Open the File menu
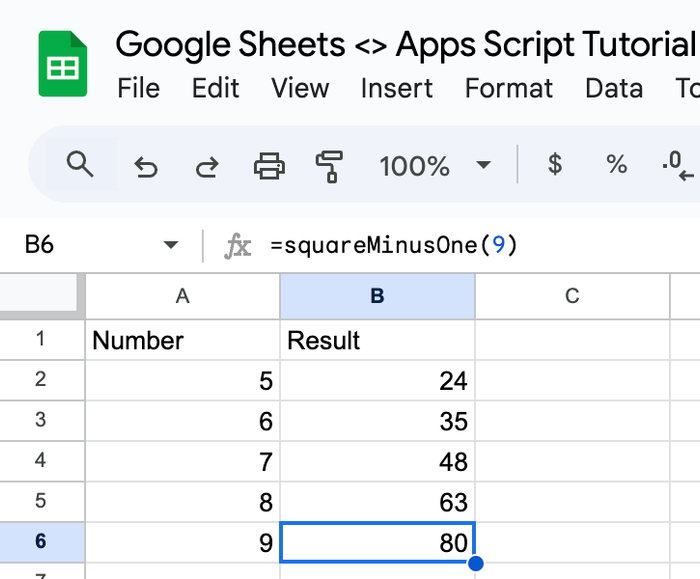Screen dimensions: 700x579 point(138,88)
